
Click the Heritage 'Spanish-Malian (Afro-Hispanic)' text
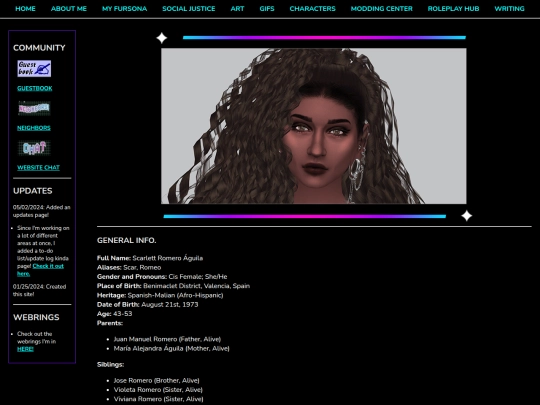175,295
